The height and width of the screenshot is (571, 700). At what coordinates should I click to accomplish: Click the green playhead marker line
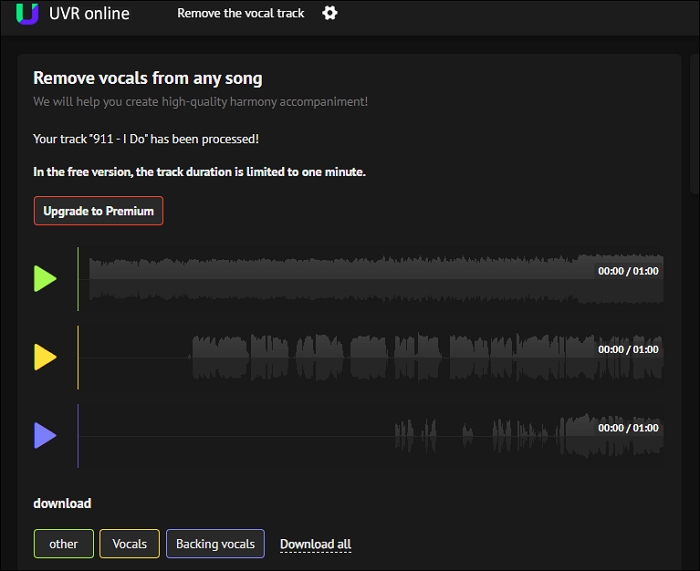(x=78, y=279)
